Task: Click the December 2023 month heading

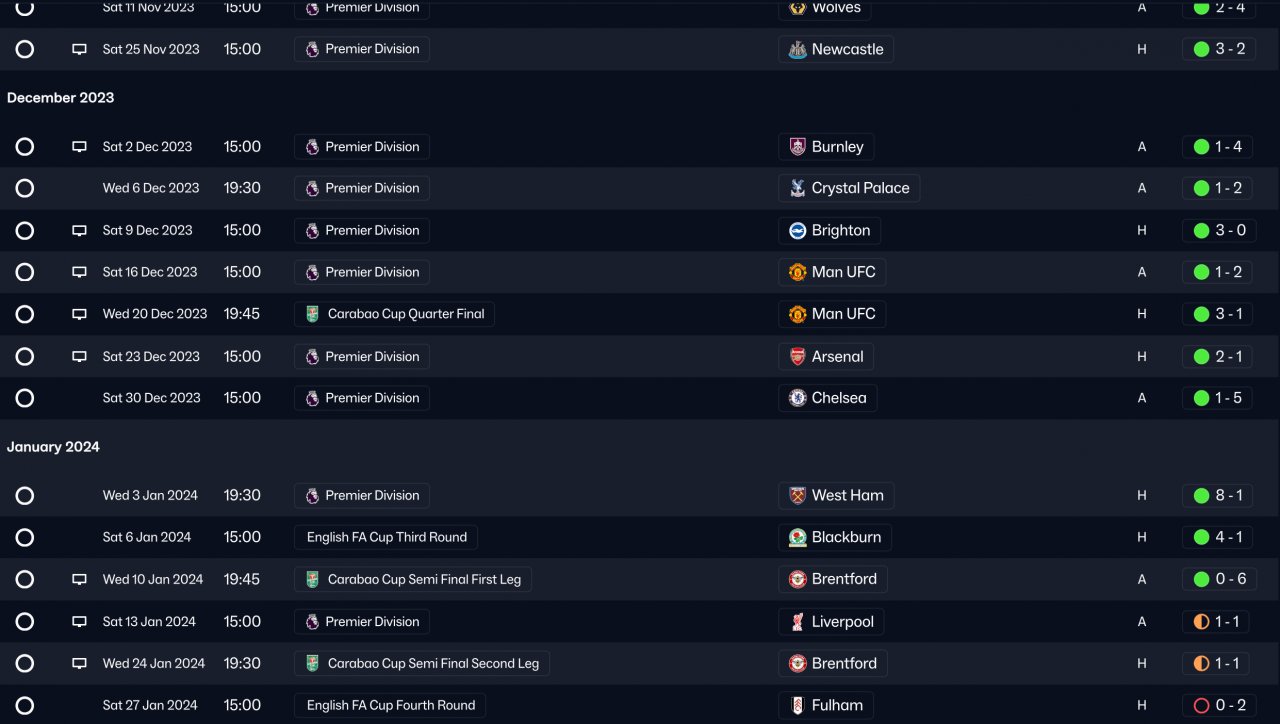Action: click(x=60, y=98)
